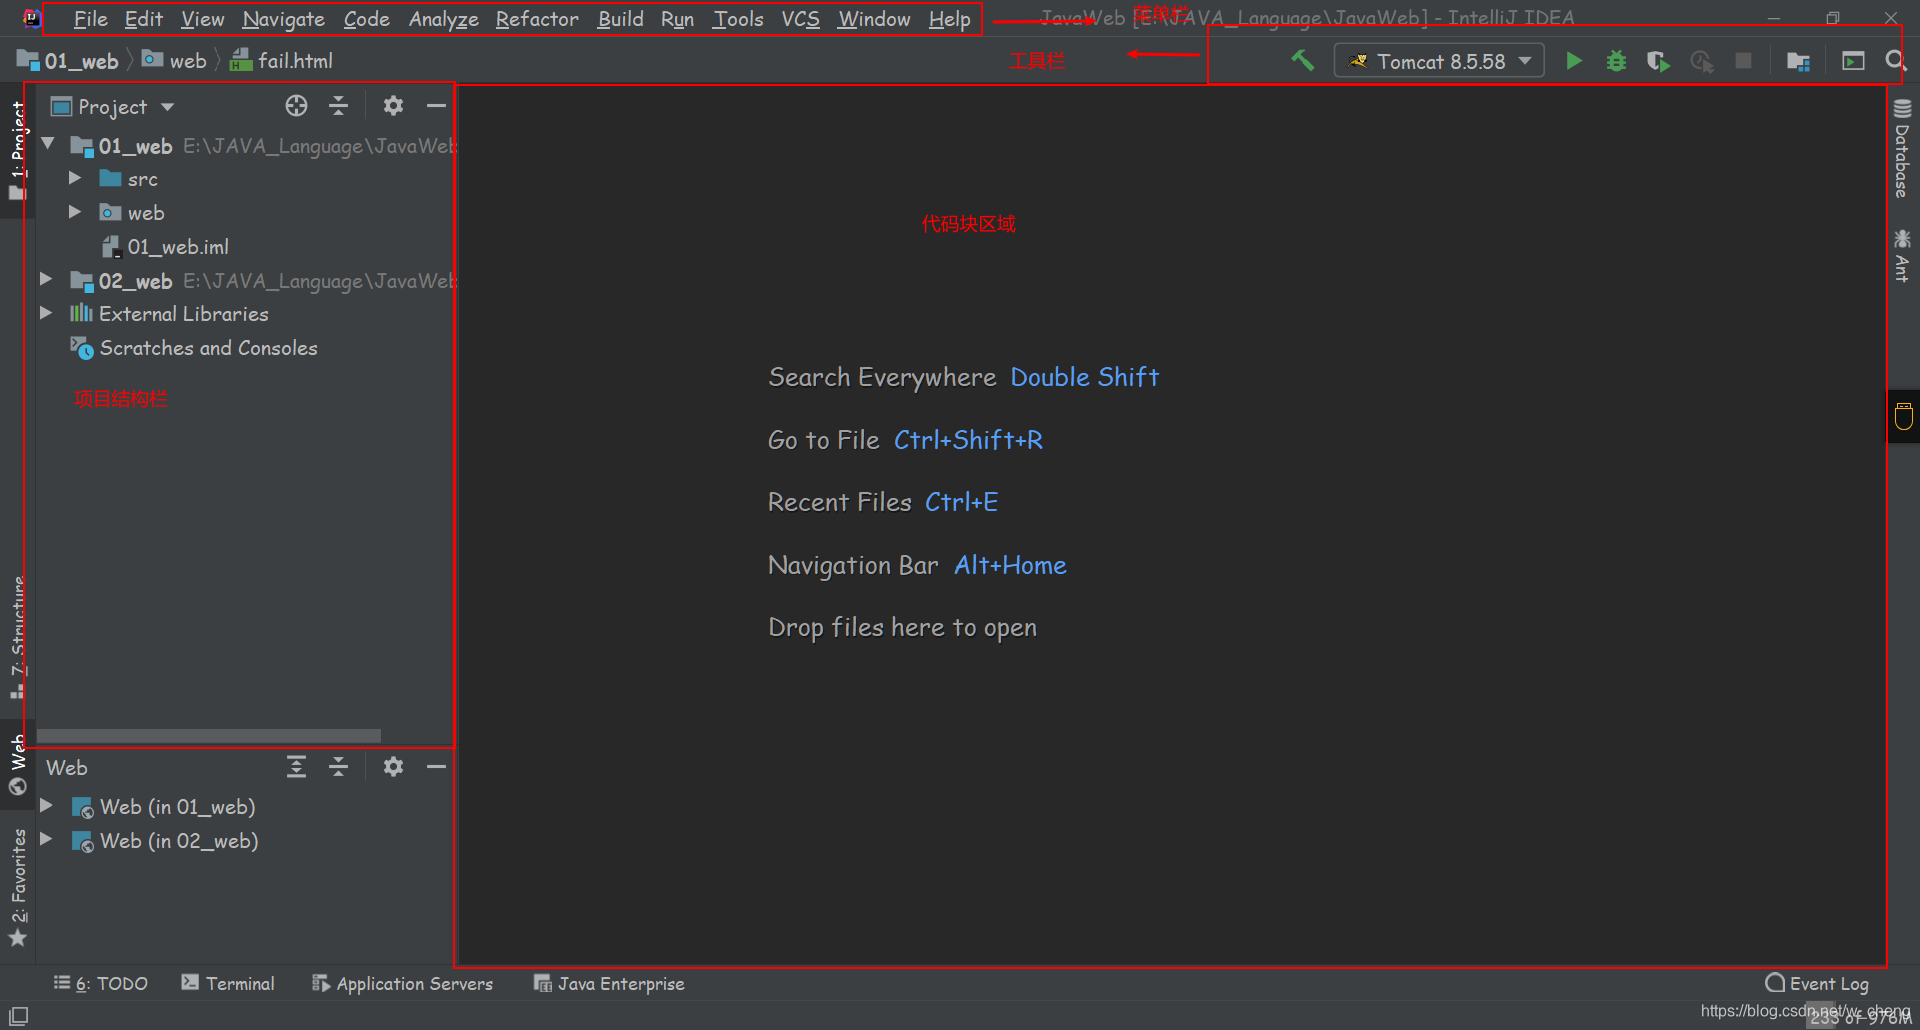
Task: Run with Coverage shield icon
Action: coord(1658,61)
